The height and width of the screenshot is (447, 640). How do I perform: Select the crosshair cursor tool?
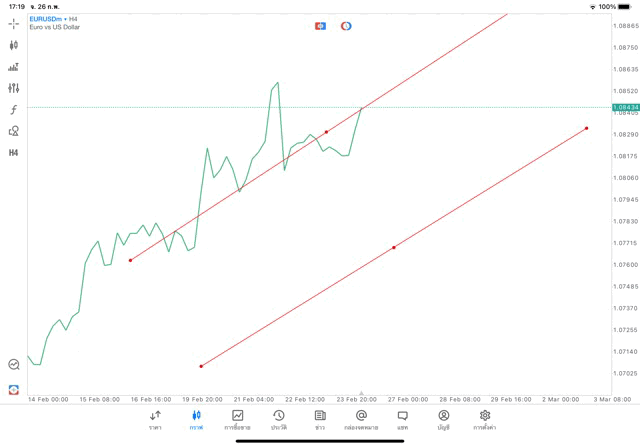coord(13,23)
